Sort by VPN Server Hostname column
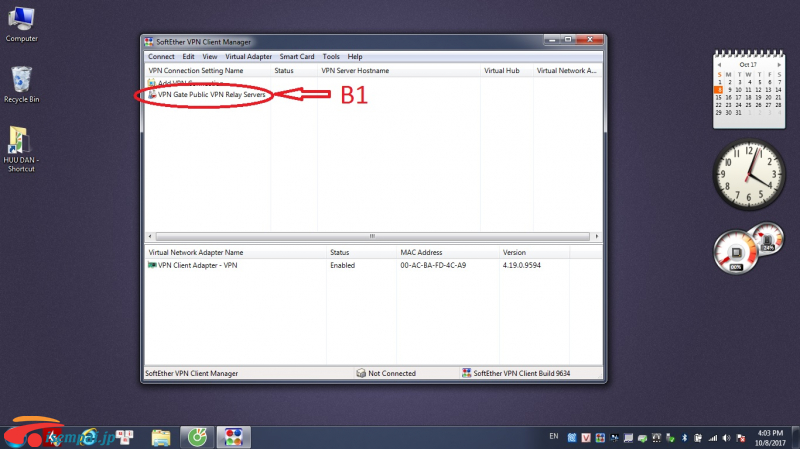Screen dimensions: 800x449 [x=399, y=70]
